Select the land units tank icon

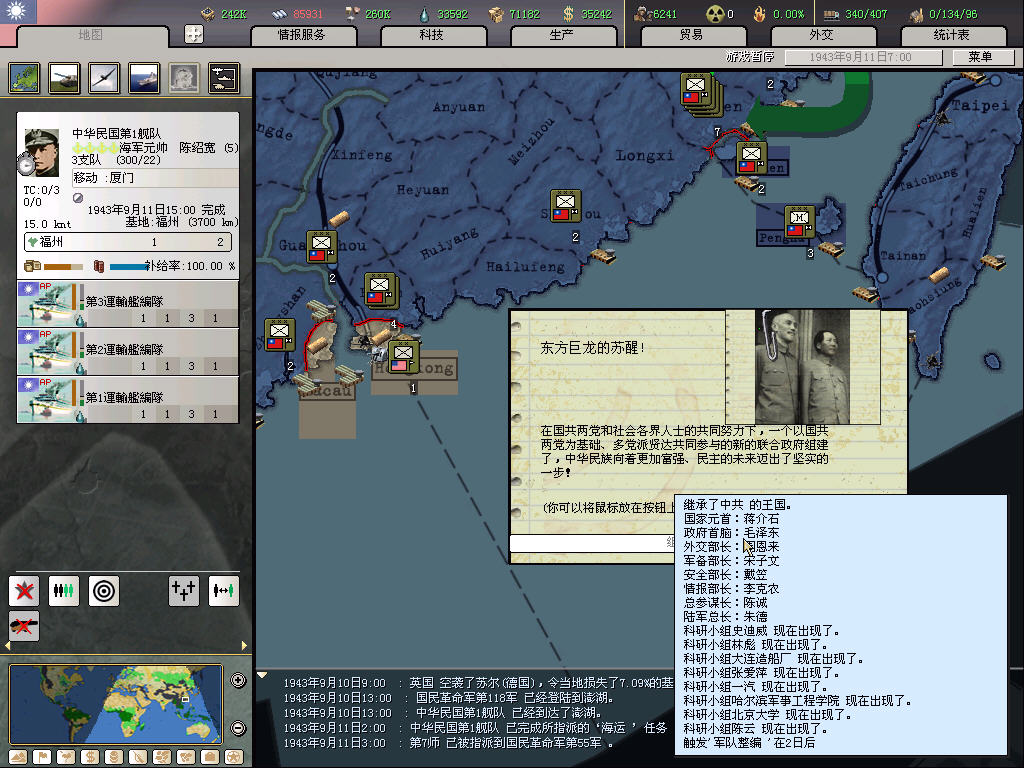(x=64, y=78)
